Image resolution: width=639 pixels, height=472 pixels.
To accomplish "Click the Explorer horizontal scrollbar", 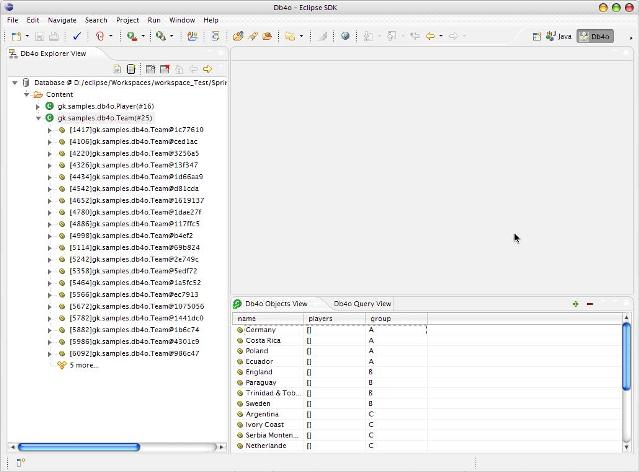I will click(x=78, y=447).
